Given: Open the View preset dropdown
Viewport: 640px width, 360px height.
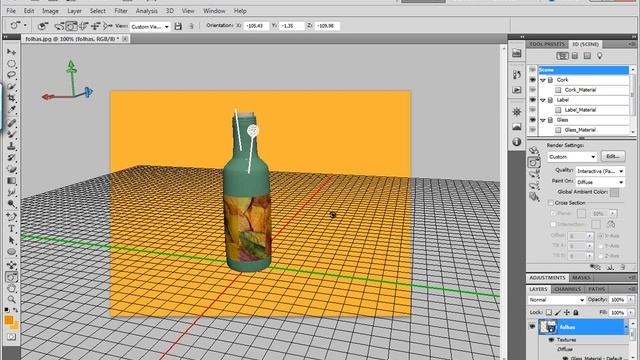Looking at the screenshot, I should 150,27.
